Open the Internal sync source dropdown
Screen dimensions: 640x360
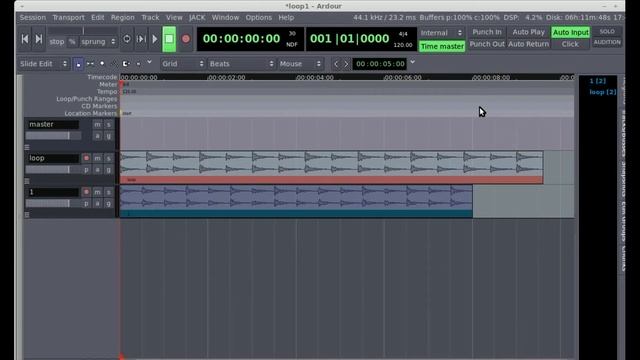[x=442, y=33]
